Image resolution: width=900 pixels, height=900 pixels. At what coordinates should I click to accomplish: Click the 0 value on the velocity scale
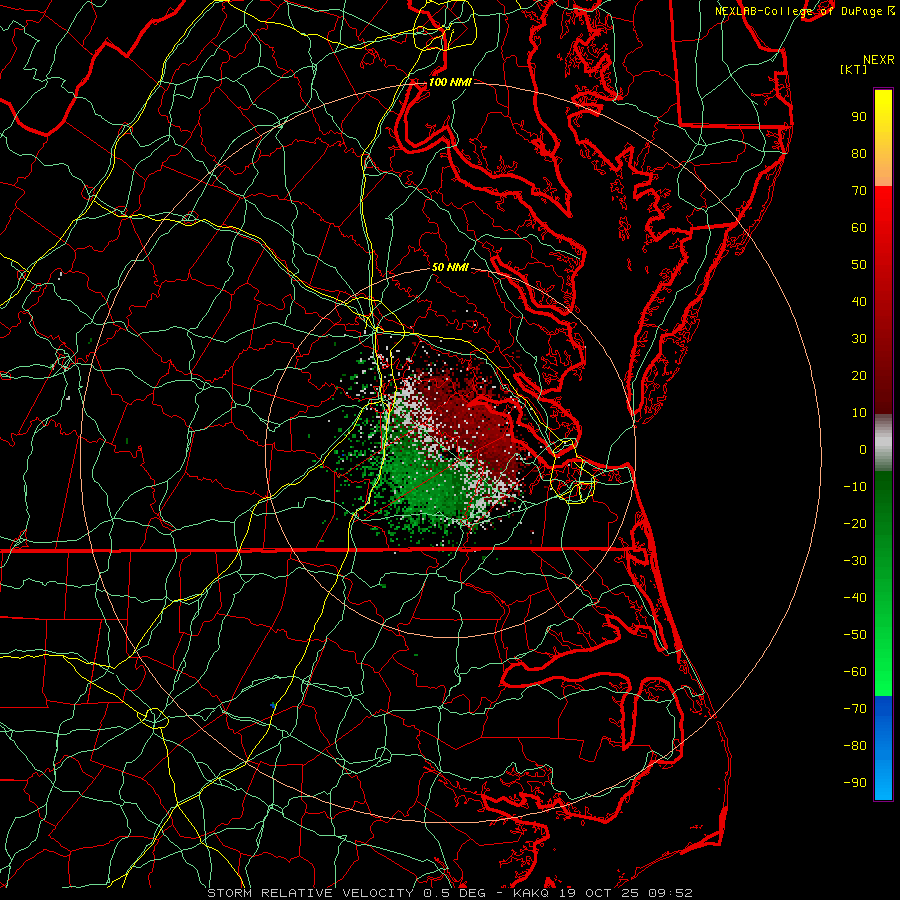pyautogui.click(x=863, y=450)
